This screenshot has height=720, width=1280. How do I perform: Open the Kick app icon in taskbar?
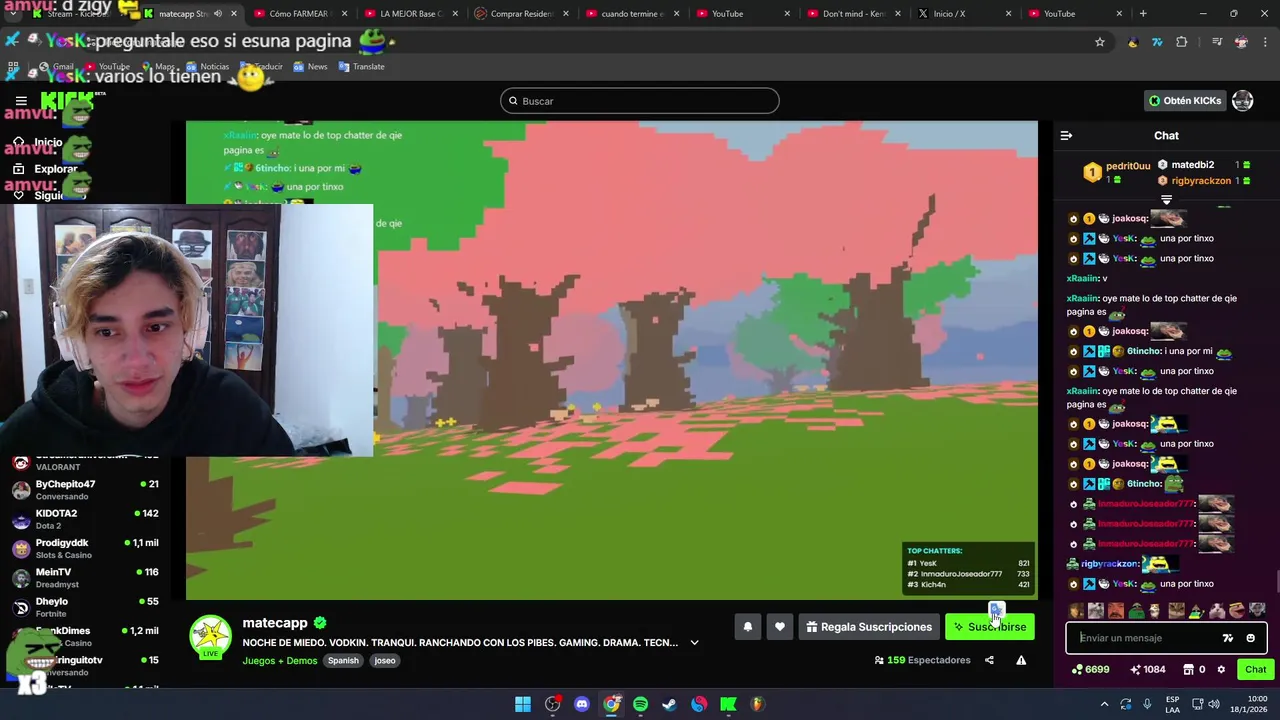(728, 704)
